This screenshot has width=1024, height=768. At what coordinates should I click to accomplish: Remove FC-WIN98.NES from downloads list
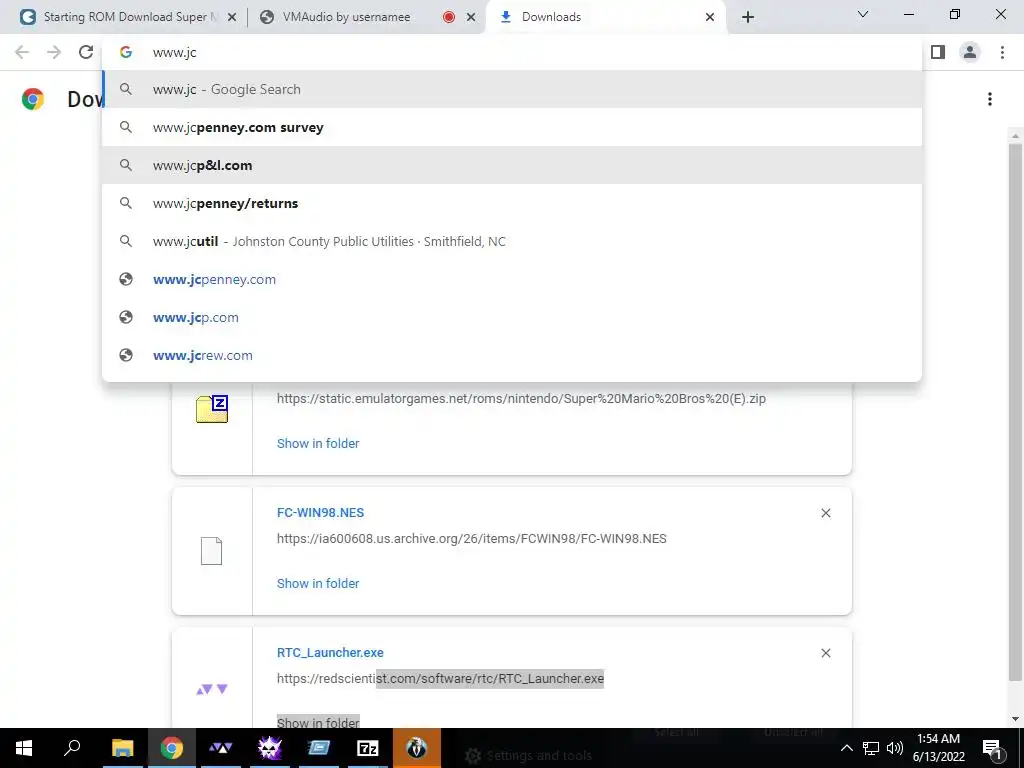(x=825, y=513)
